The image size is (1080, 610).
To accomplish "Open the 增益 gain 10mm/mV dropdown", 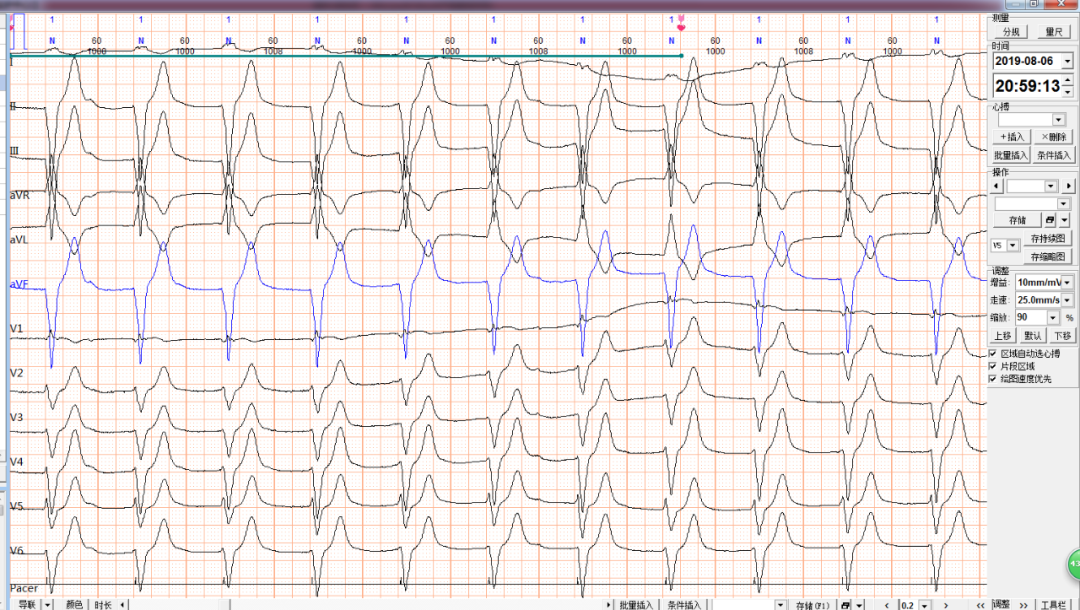I will (1066, 282).
